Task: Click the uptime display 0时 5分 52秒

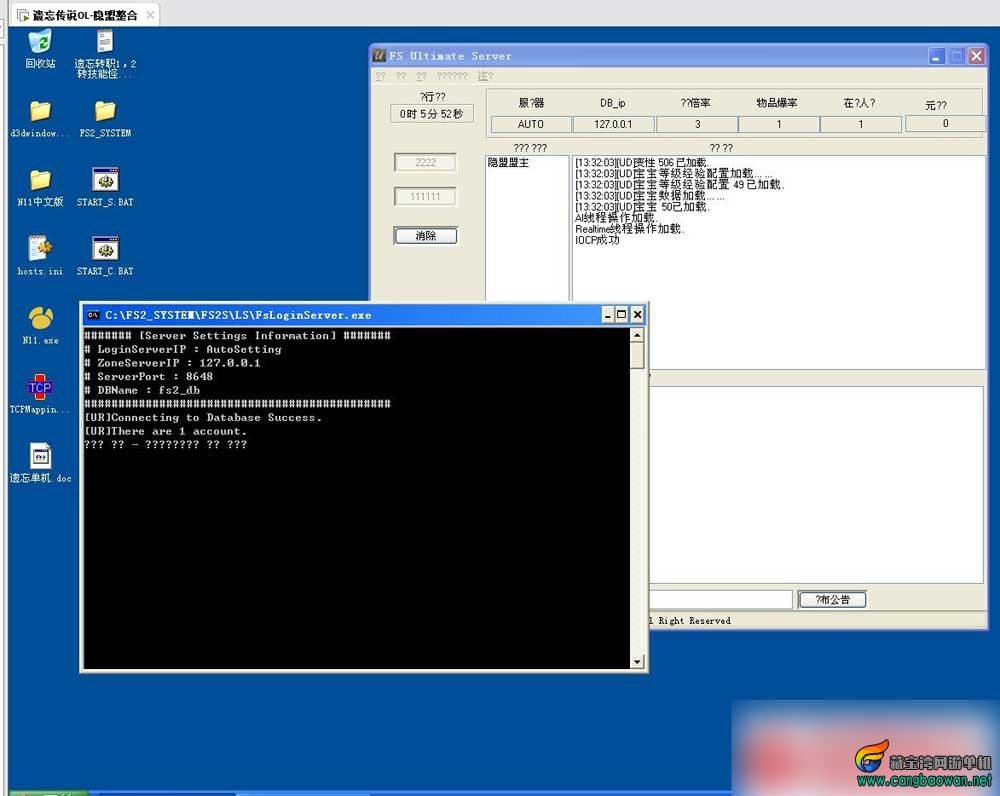Action: (432, 114)
